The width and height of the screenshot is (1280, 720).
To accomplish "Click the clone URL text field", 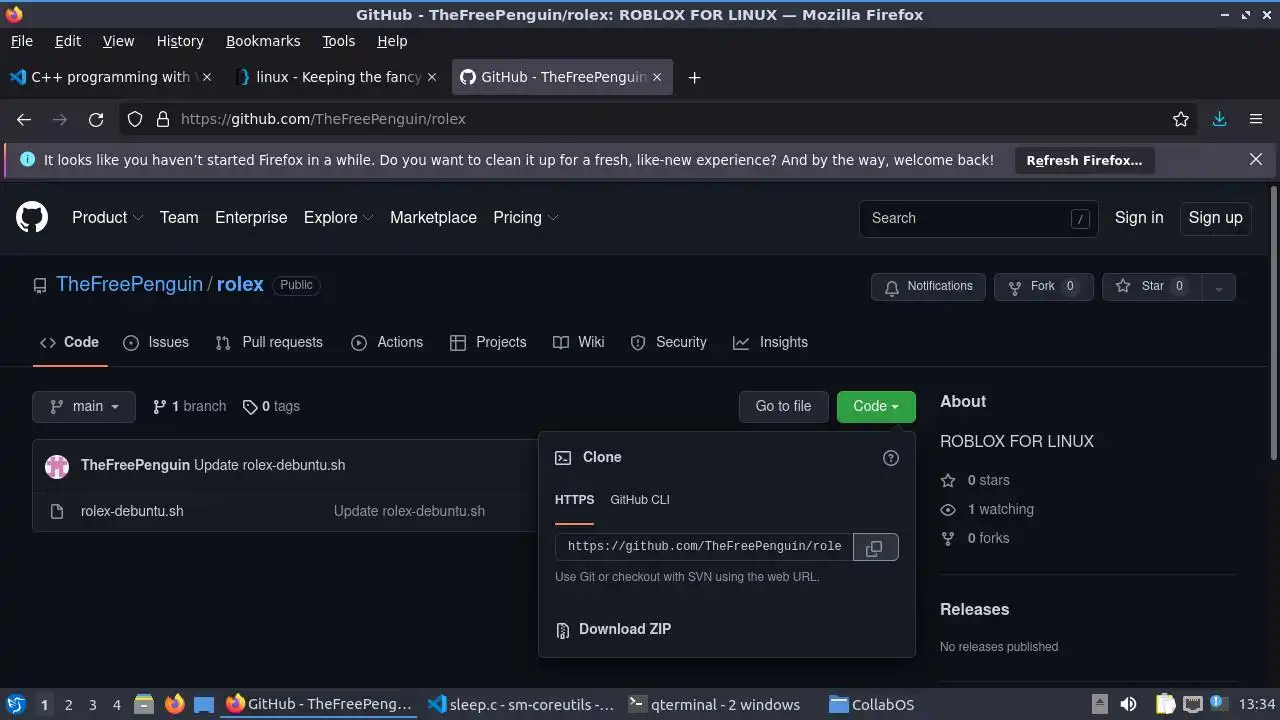I will click(x=705, y=547).
